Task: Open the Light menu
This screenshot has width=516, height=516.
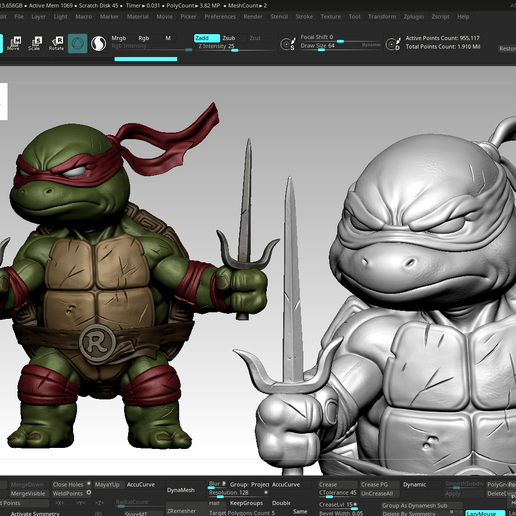Action: coord(61,16)
